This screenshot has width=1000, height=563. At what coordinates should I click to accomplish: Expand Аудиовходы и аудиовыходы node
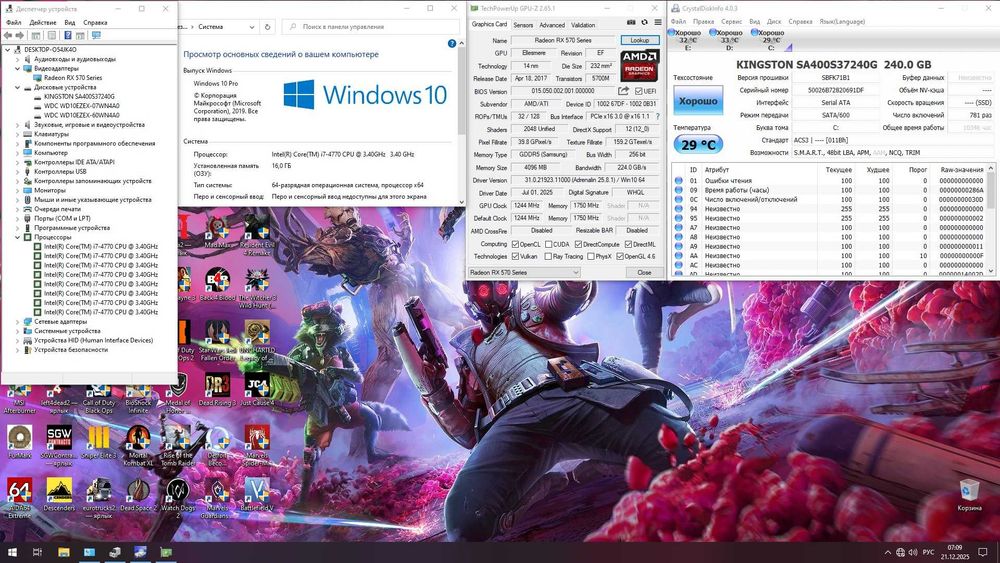[18, 59]
